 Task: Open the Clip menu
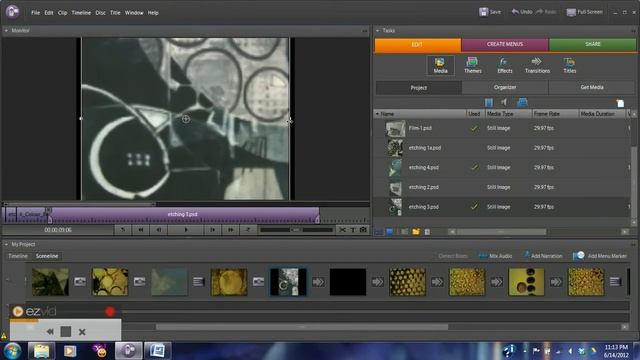click(x=62, y=13)
